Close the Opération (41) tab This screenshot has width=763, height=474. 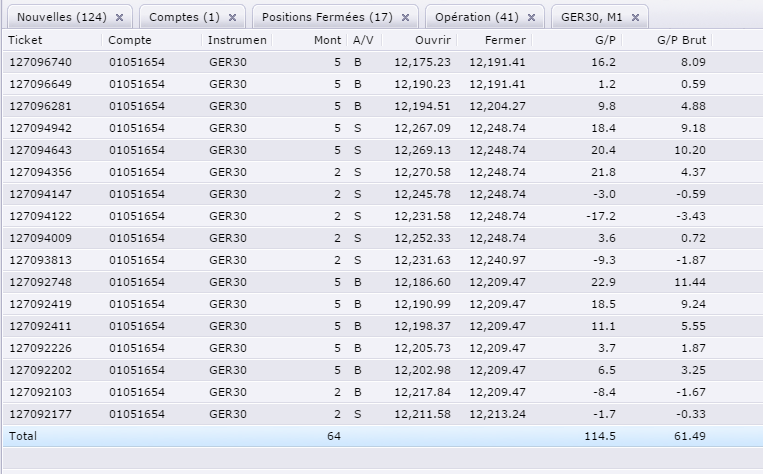pos(531,18)
